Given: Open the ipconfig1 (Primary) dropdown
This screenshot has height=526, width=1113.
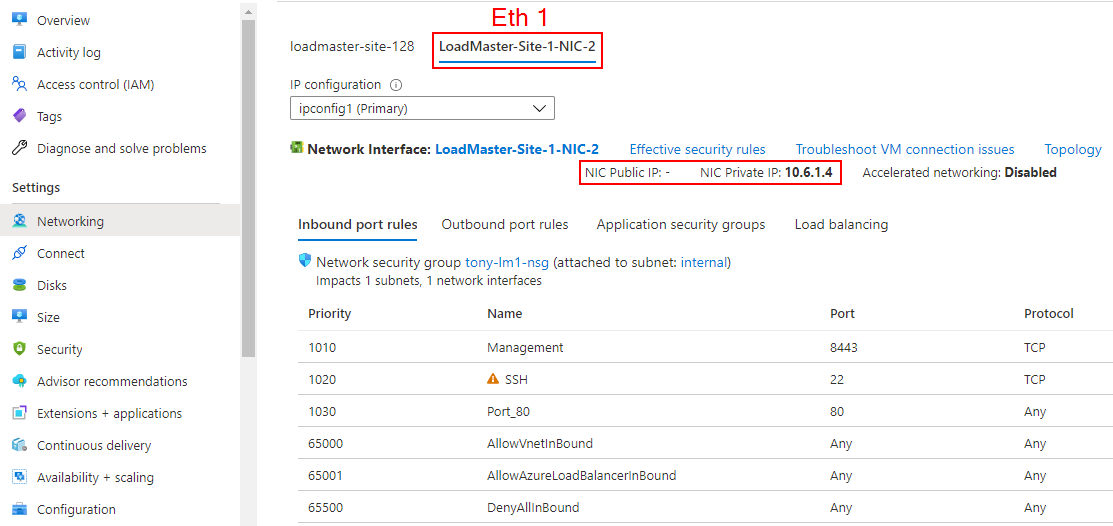Looking at the screenshot, I should pyautogui.click(x=422, y=109).
